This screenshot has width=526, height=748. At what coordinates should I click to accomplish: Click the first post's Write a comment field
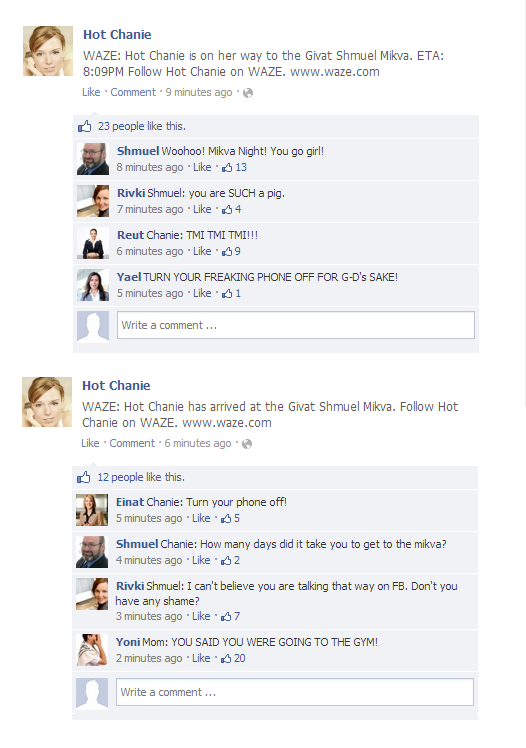[296, 325]
